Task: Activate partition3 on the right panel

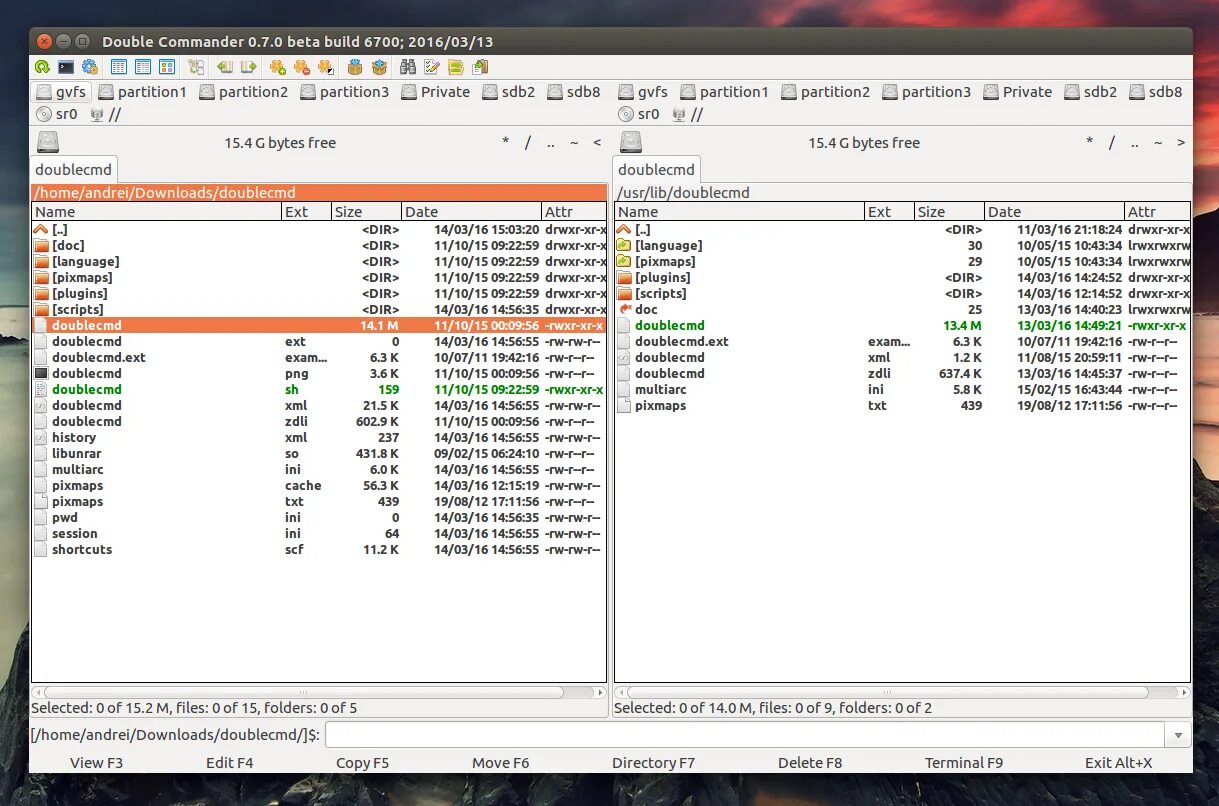Action: [x=925, y=91]
